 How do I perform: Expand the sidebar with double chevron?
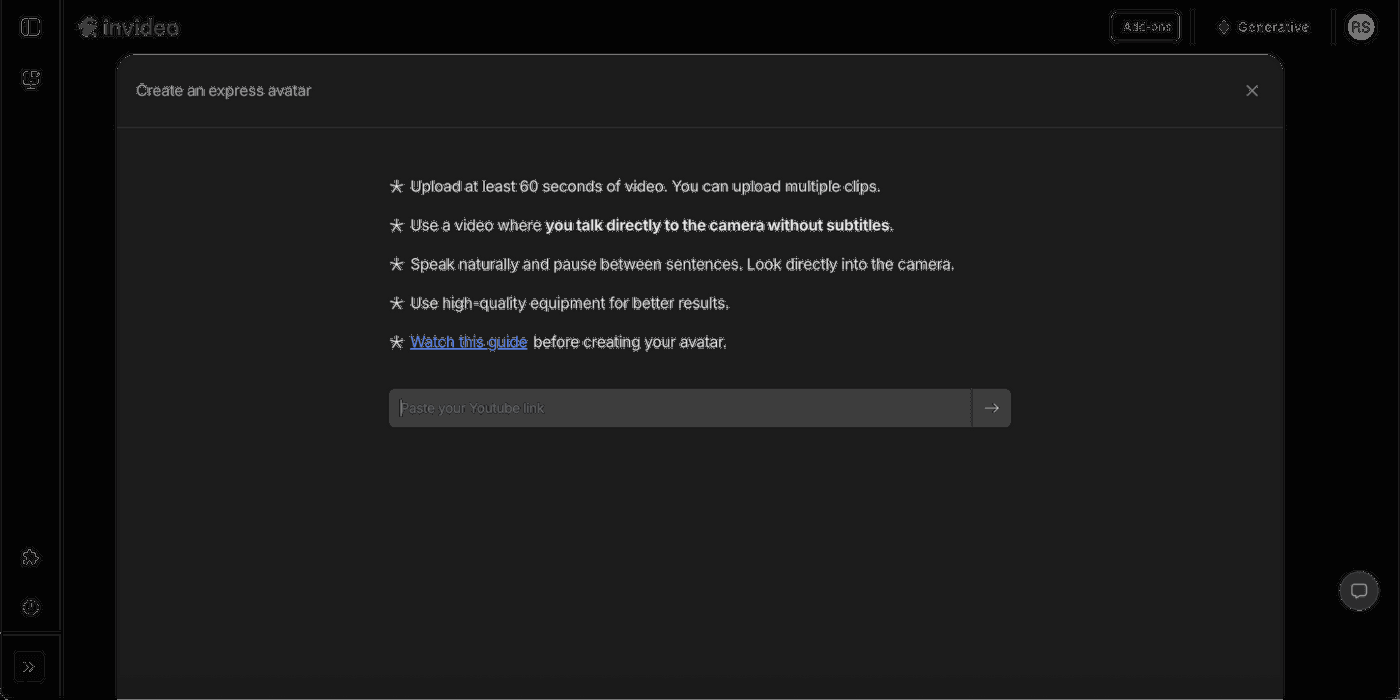[x=29, y=666]
